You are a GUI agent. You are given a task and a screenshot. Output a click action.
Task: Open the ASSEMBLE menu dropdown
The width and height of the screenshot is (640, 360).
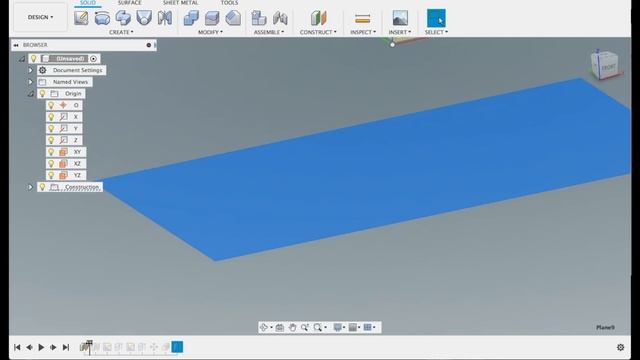tap(269, 32)
